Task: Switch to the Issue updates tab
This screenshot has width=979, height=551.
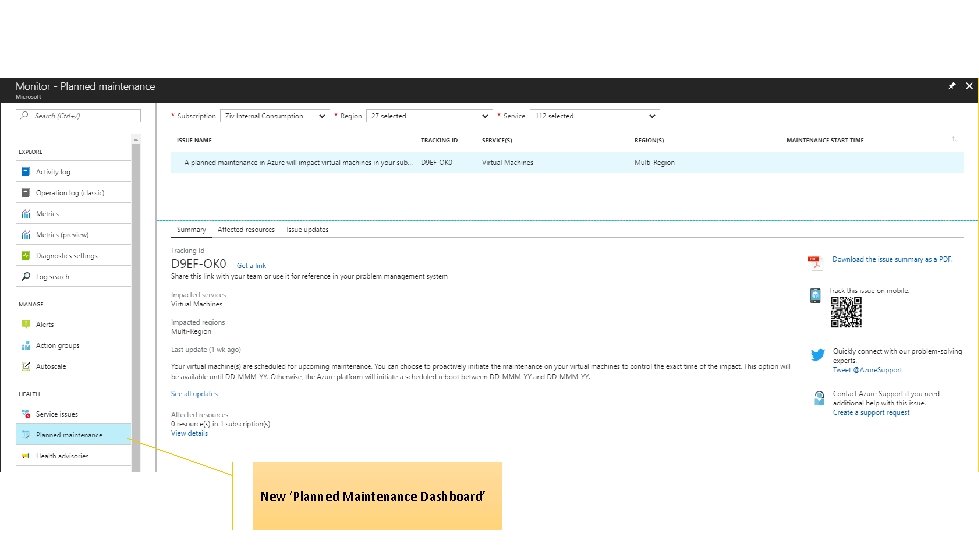Action: point(307,230)
